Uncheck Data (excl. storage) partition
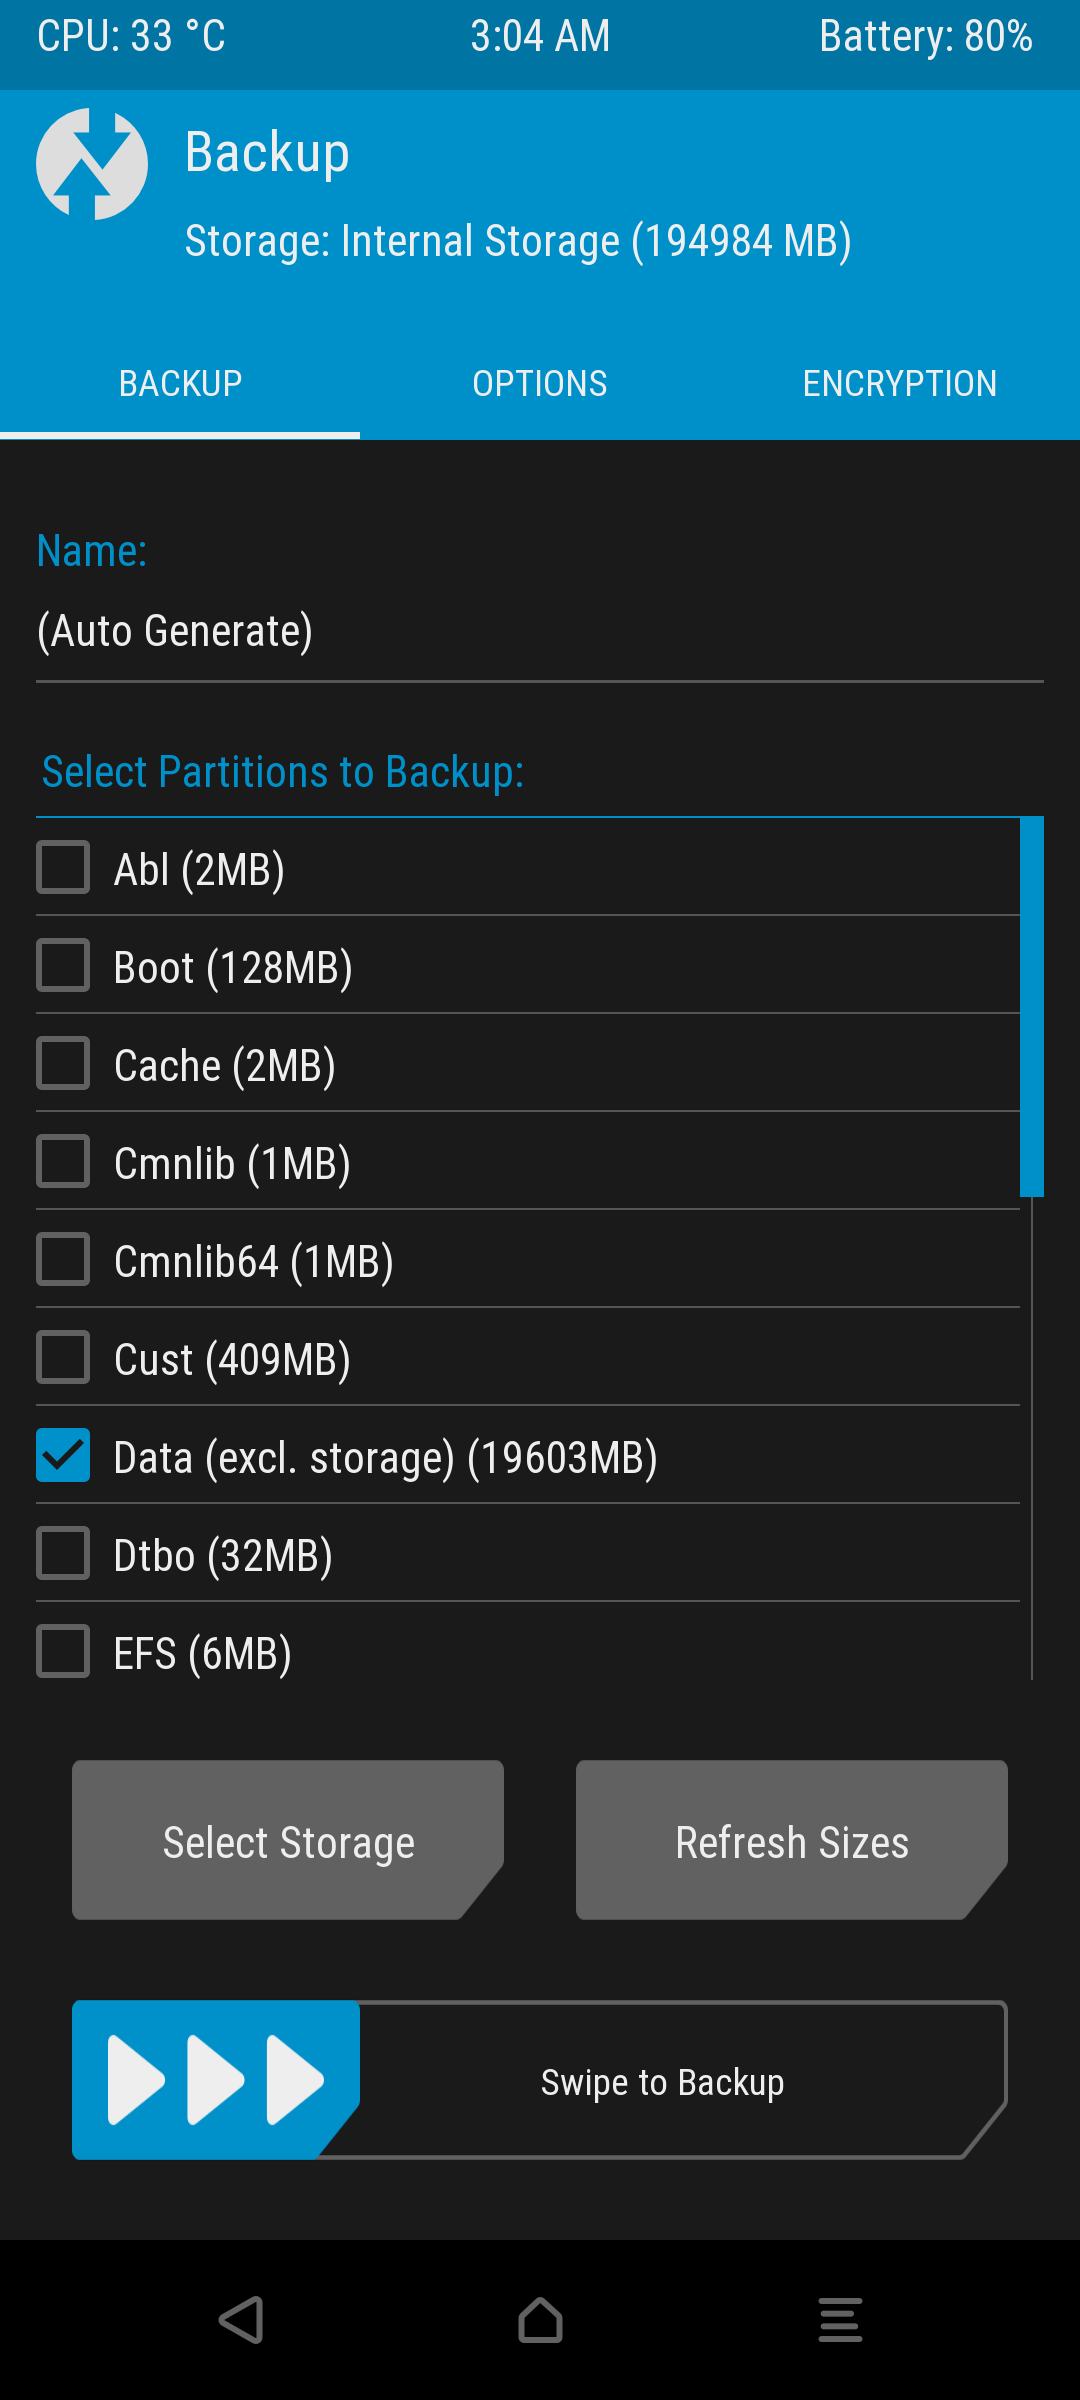 coord(63,1455)
